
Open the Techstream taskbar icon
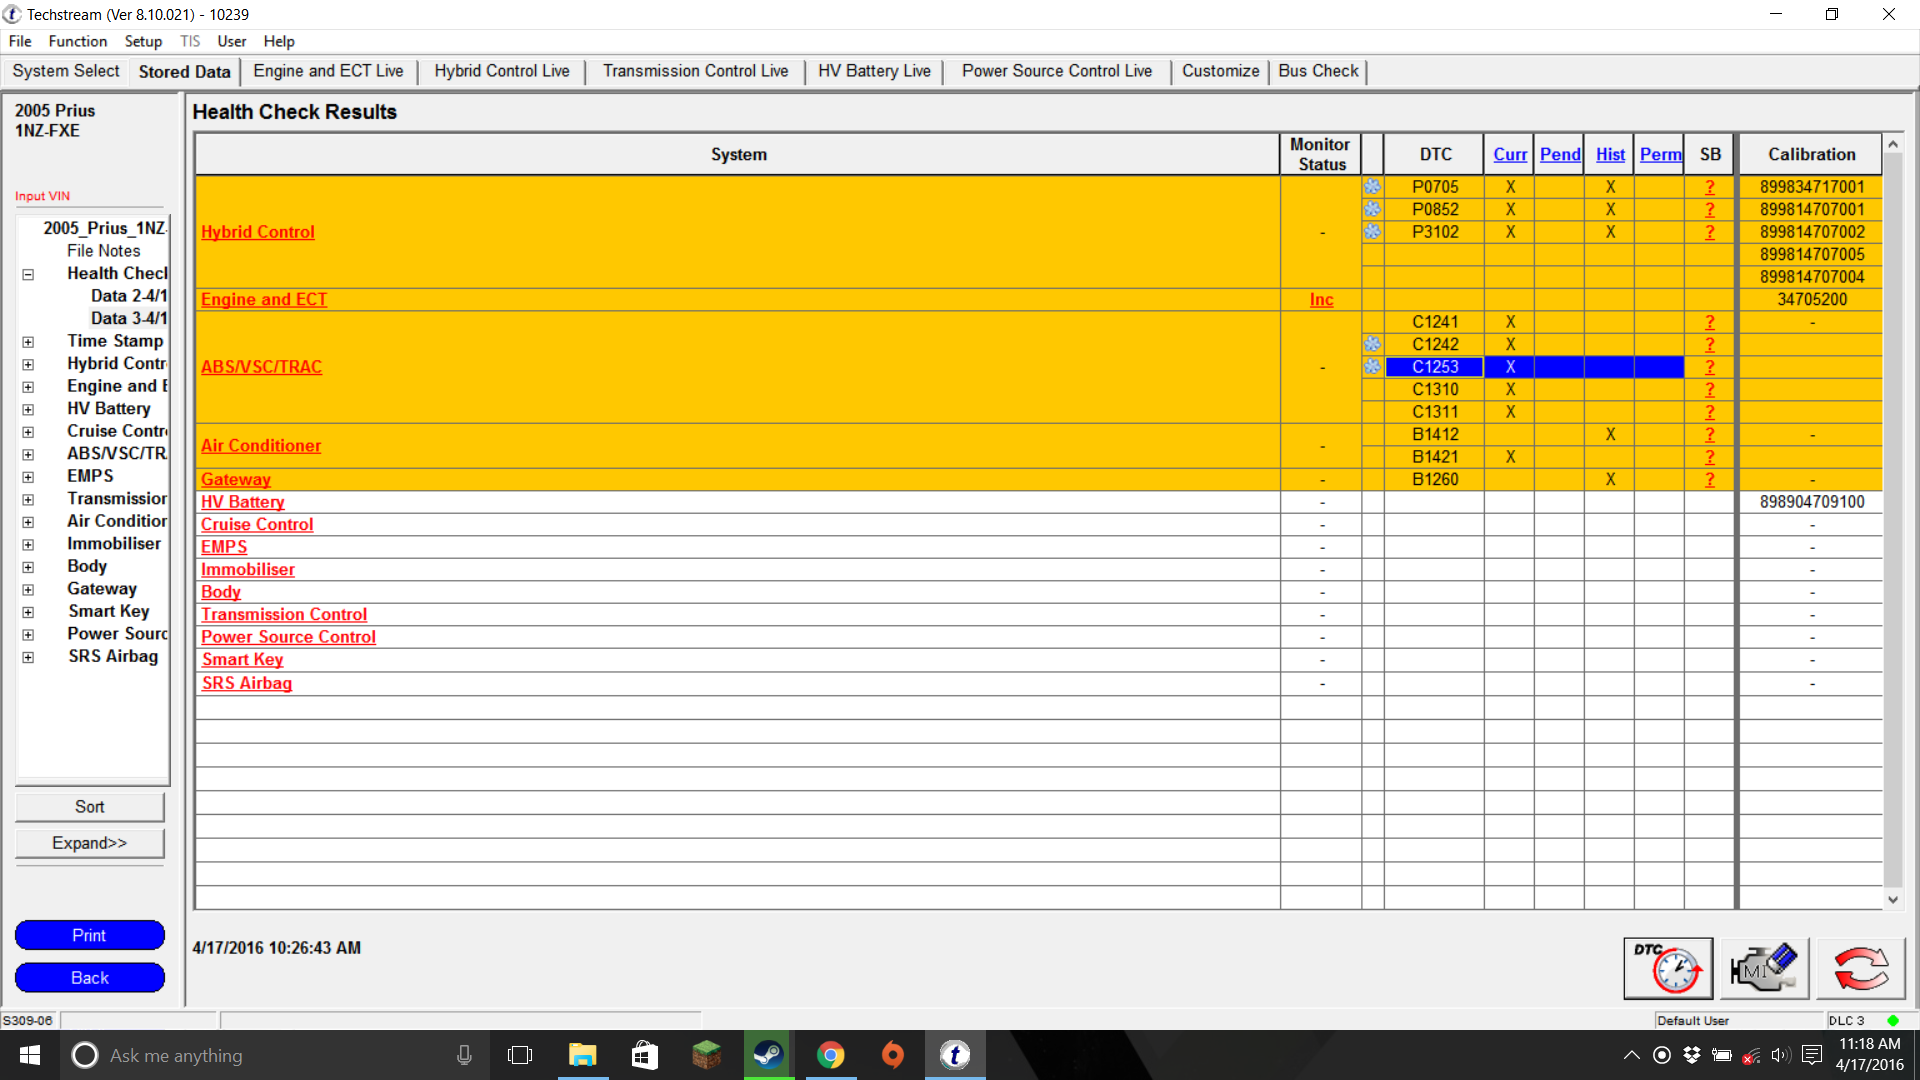click(x=955, y=1055)
